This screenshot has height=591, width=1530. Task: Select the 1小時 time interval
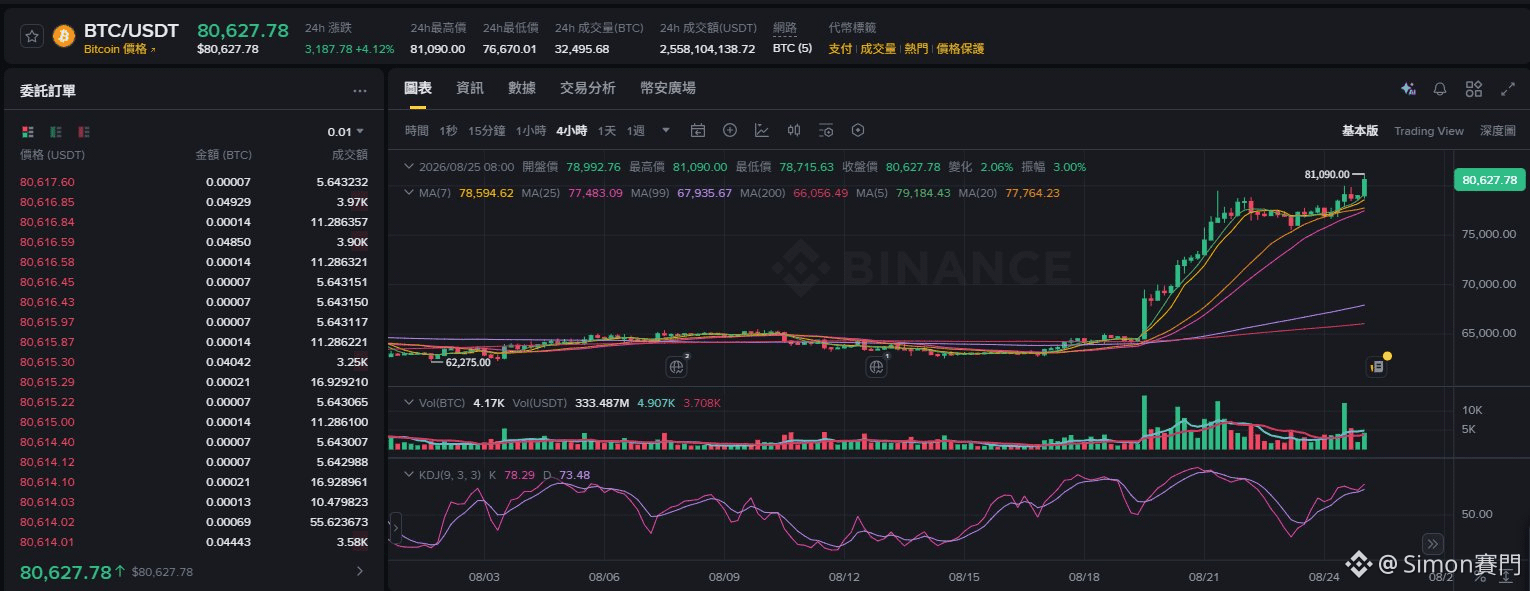(531, 131)
